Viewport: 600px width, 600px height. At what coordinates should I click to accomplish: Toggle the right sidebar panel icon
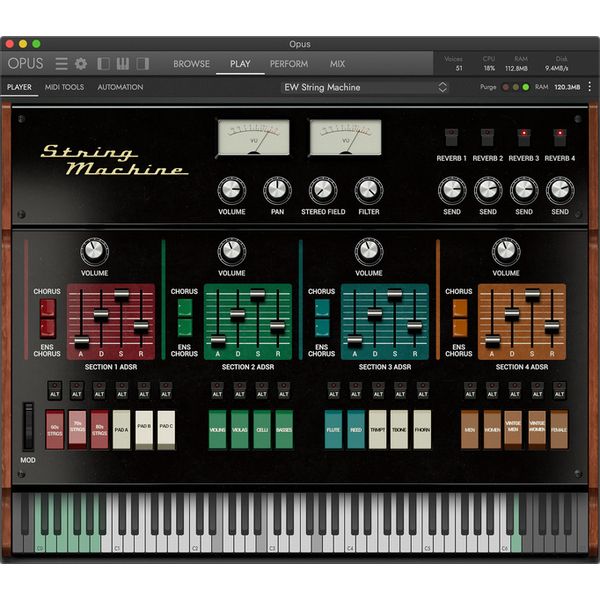(142, 64)
